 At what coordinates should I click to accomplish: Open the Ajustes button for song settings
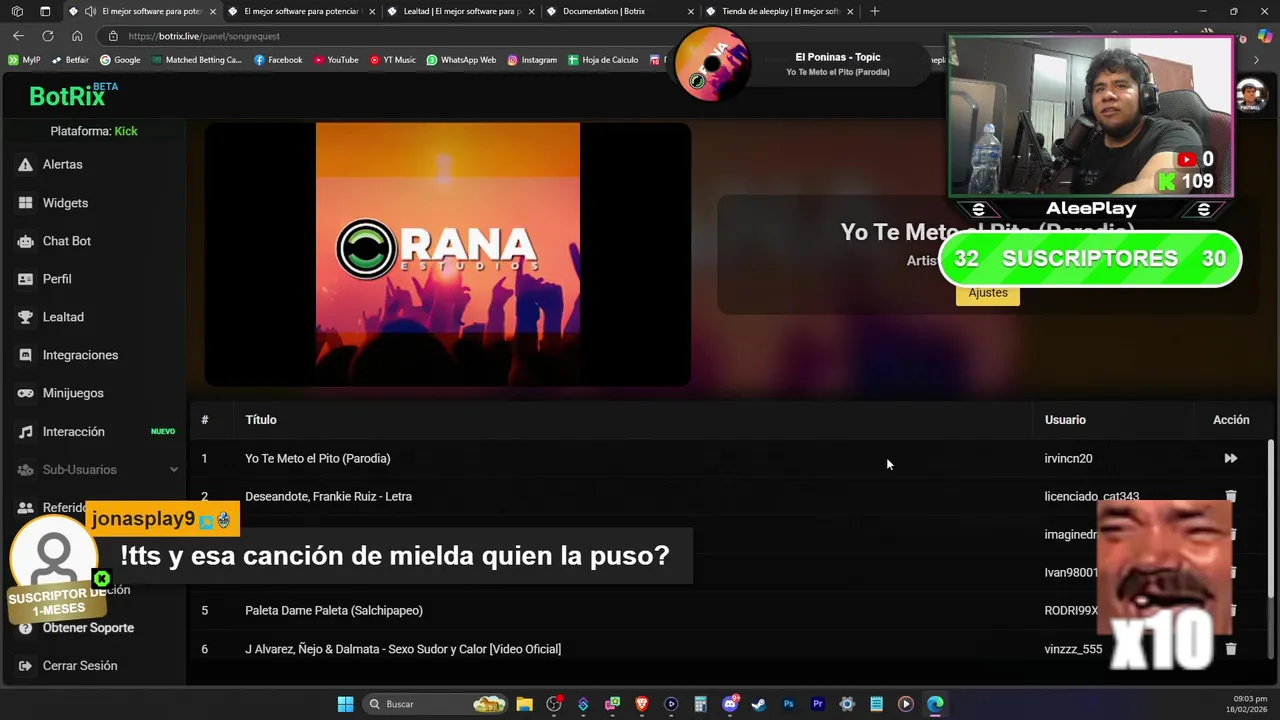click(x=988, y=293)
